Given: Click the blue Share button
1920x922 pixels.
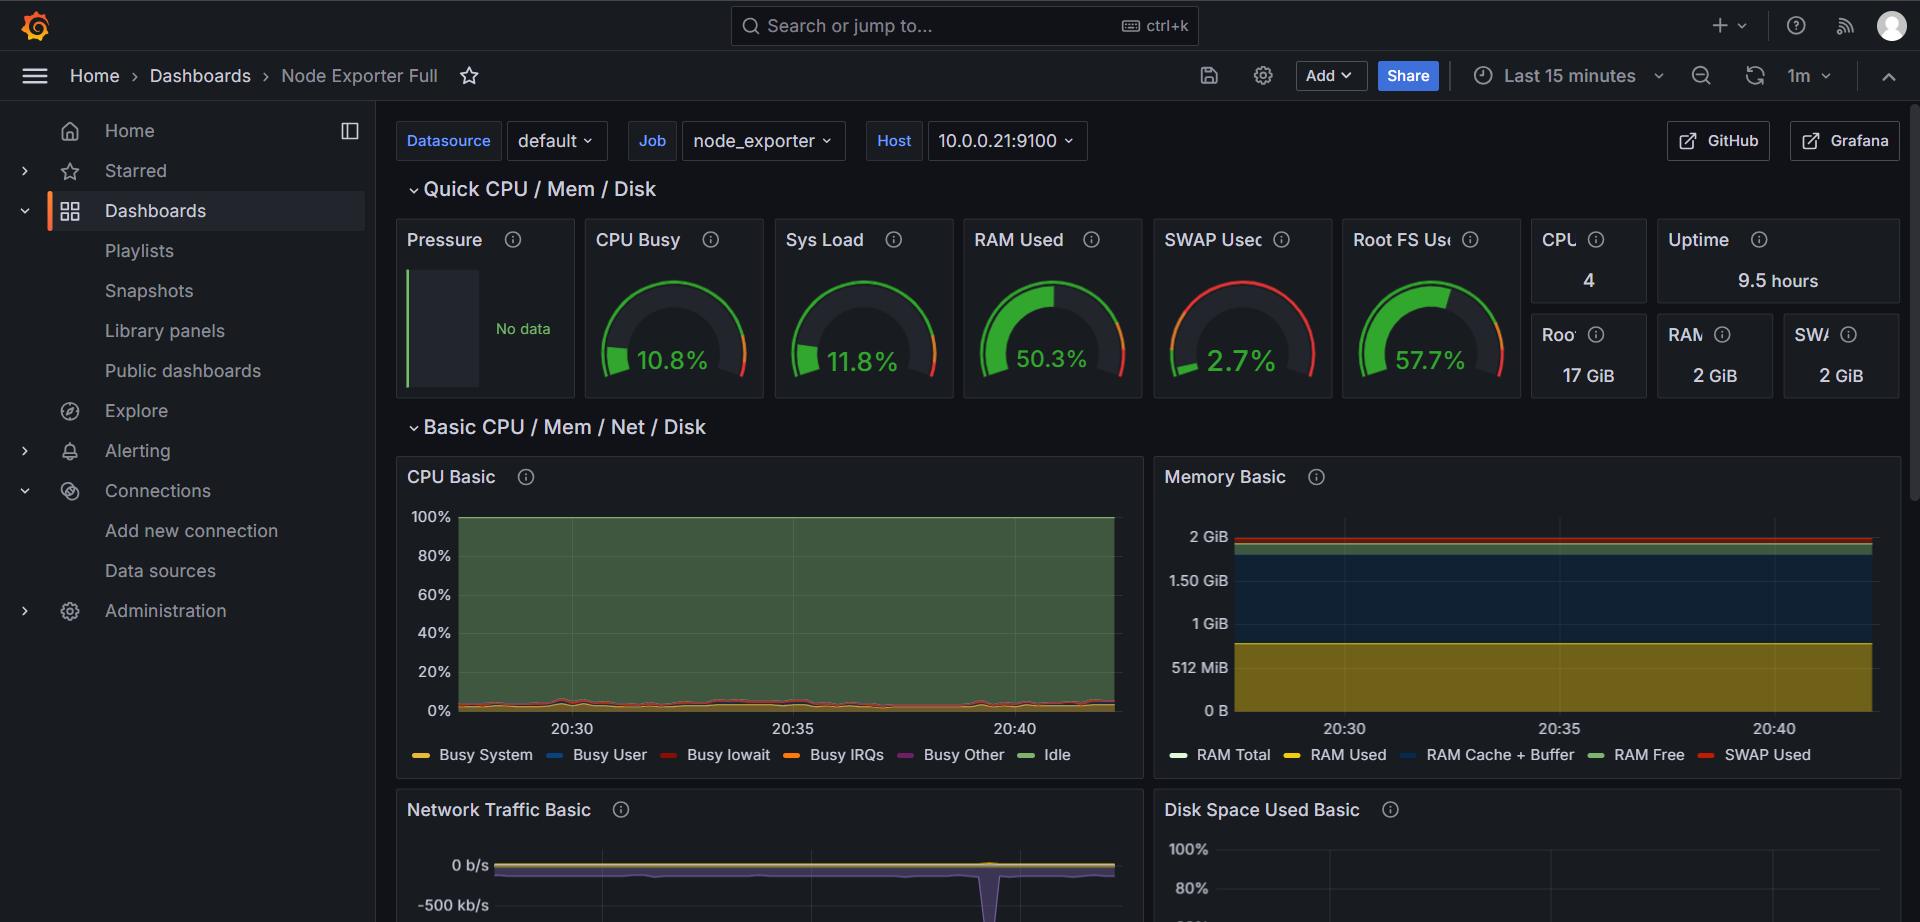Looking at the screenshot, I should [1407, 76].
